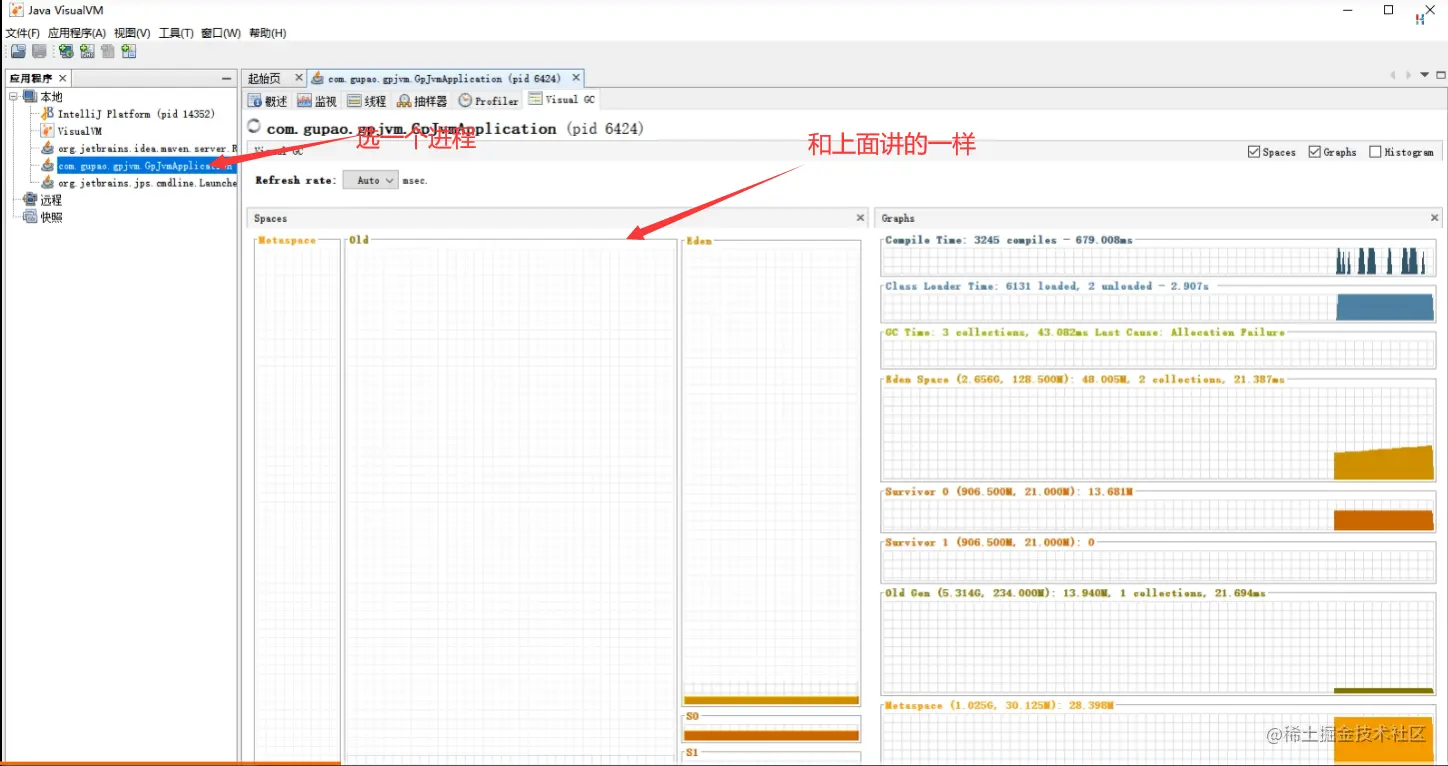Click the Survivor 1 graph label

point(990,542)
